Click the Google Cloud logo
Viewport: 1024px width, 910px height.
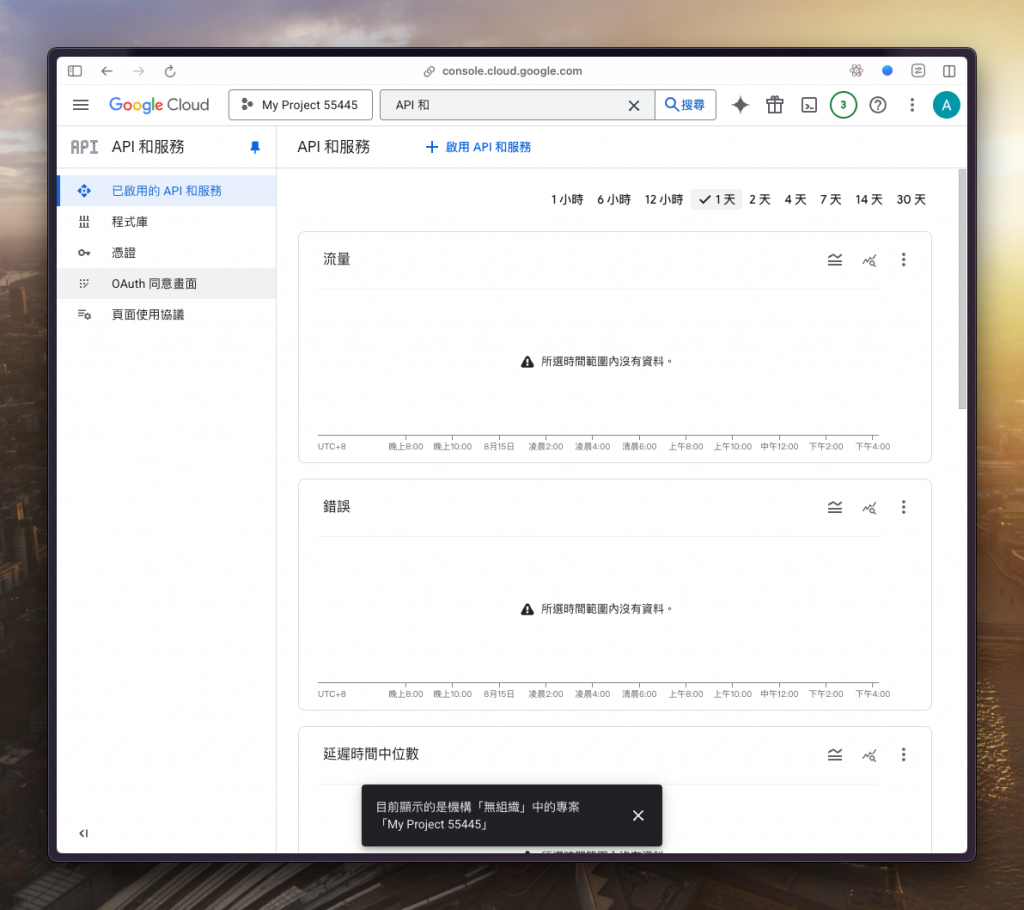(x=159, y=105)
